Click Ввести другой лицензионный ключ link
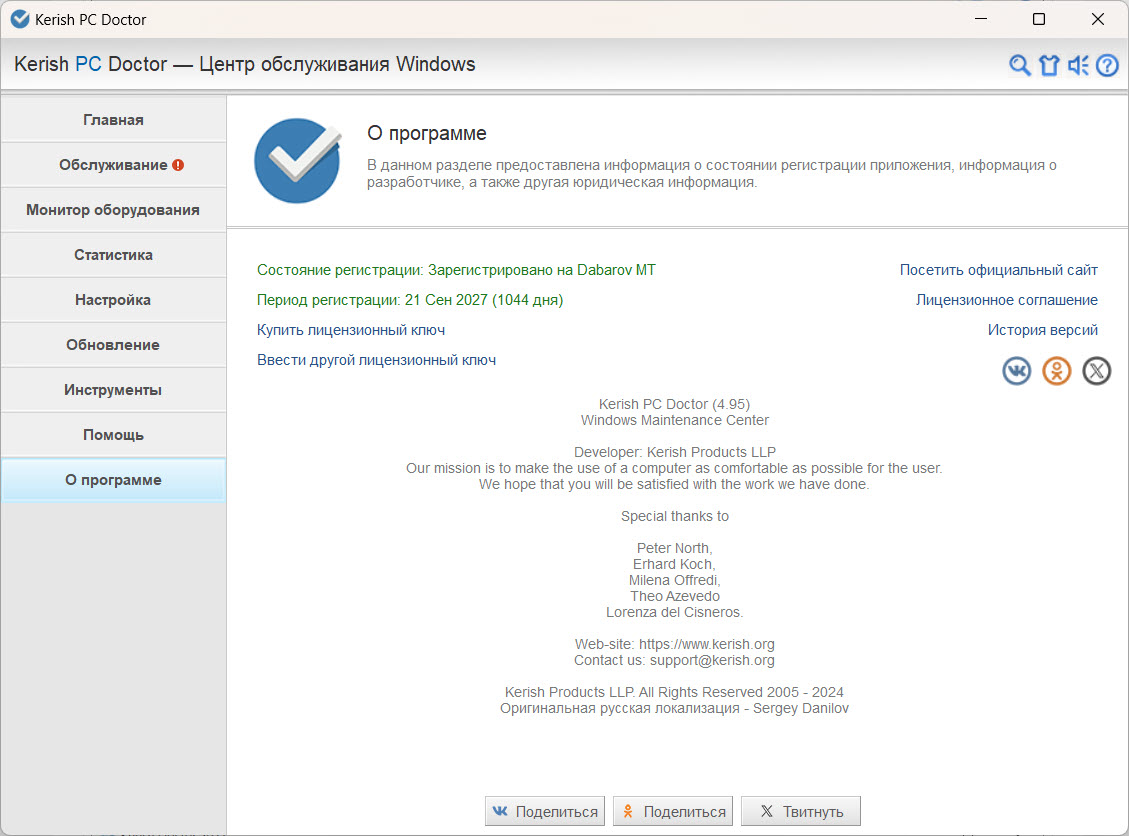1129x836 pixels. click(x=376, y=360)
